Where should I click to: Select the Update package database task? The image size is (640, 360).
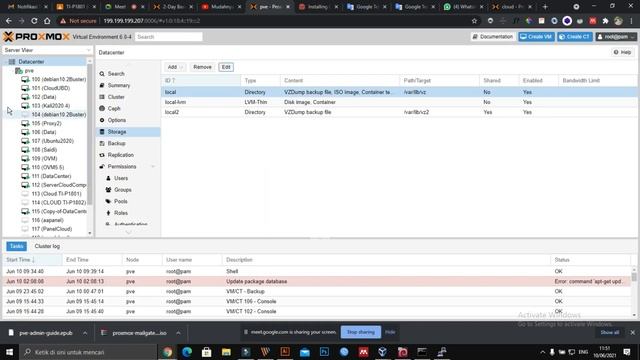click(318, 282)
